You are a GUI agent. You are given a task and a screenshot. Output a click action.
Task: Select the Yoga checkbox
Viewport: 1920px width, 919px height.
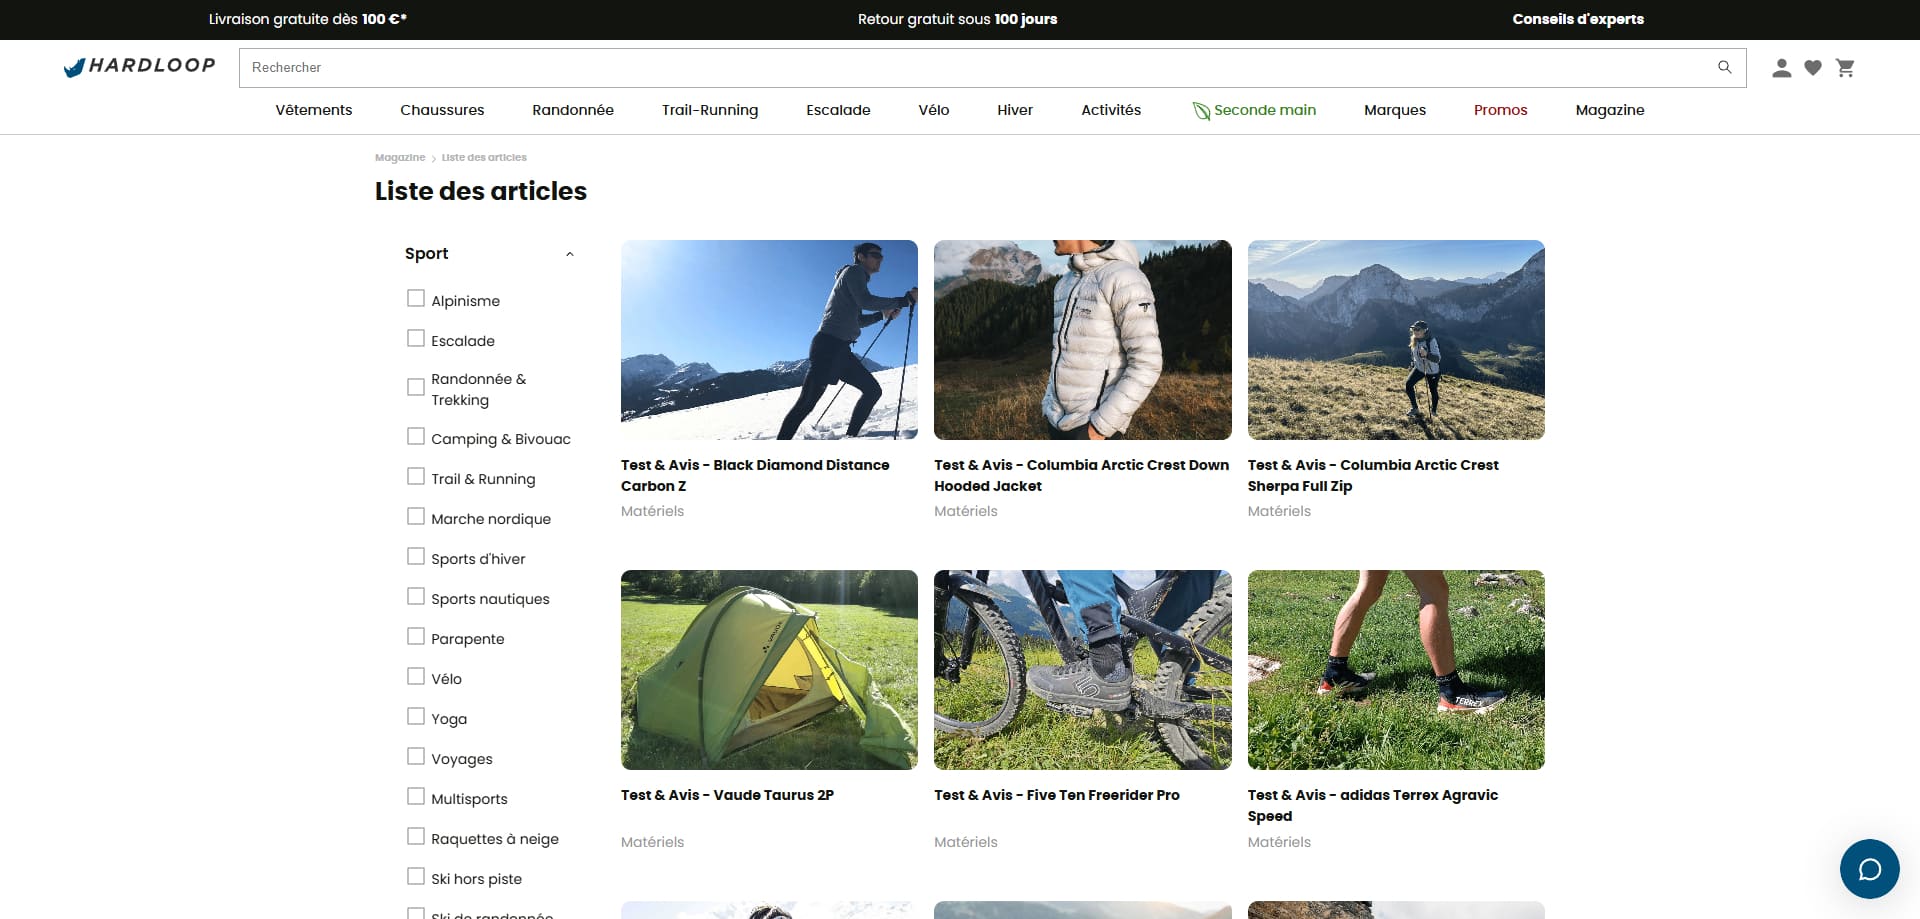coord(416,717)
